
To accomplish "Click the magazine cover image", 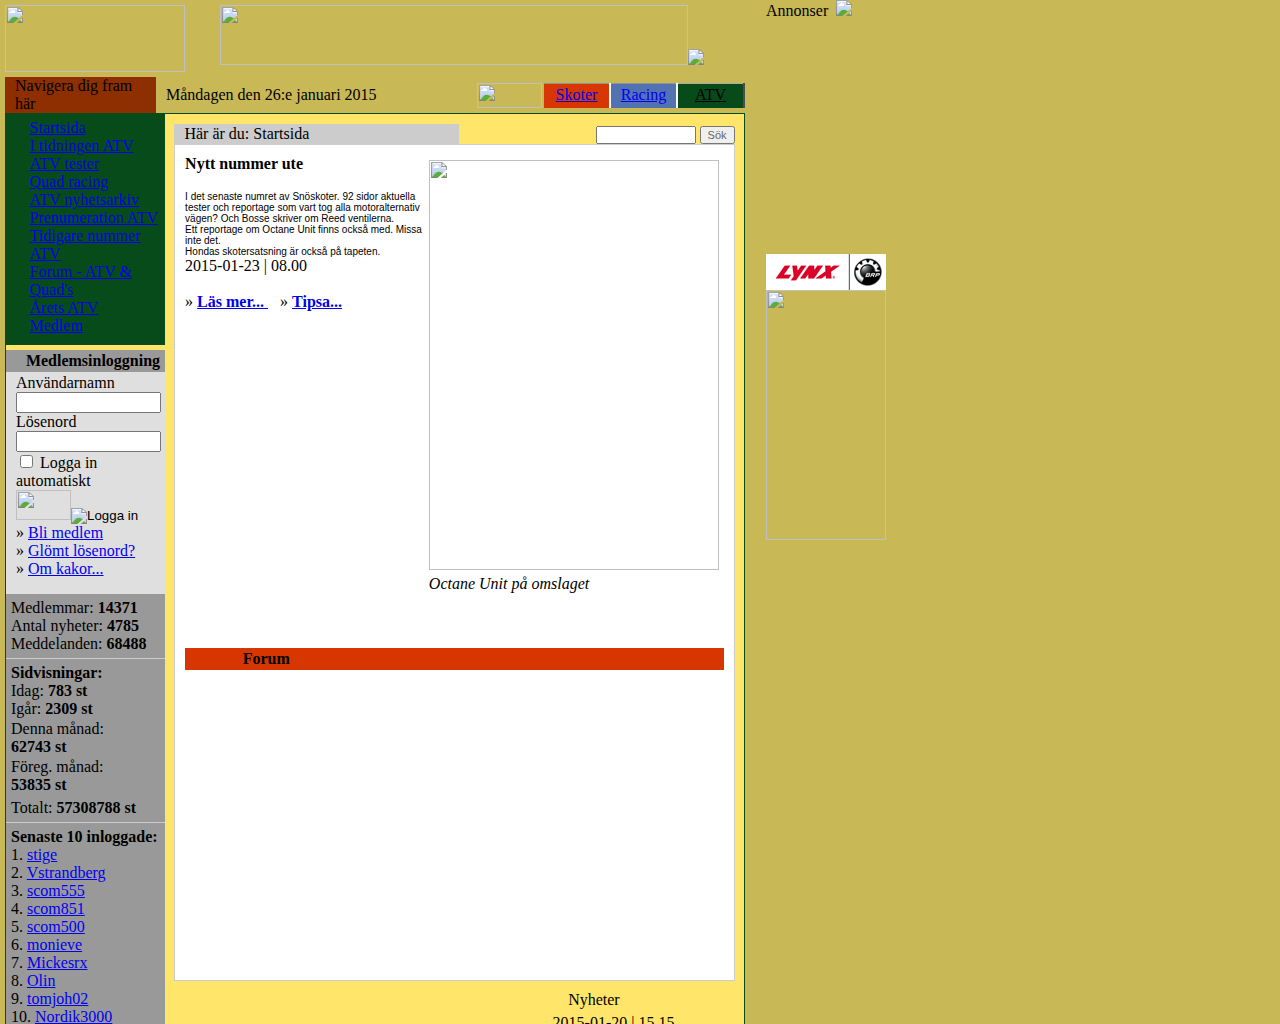I will (x=574, y=365).
